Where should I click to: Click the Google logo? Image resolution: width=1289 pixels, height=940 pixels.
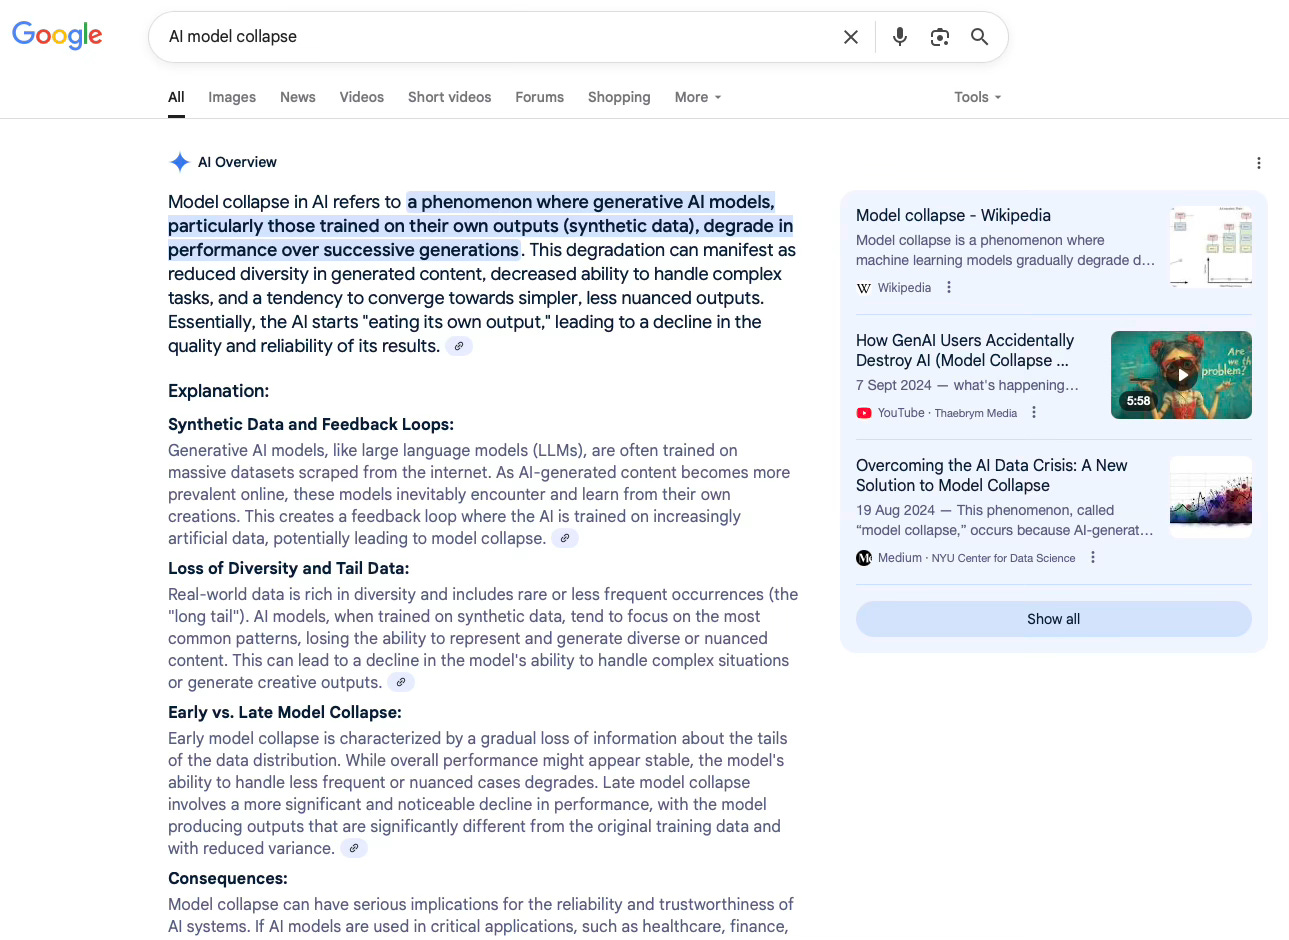tap(57, 36)
